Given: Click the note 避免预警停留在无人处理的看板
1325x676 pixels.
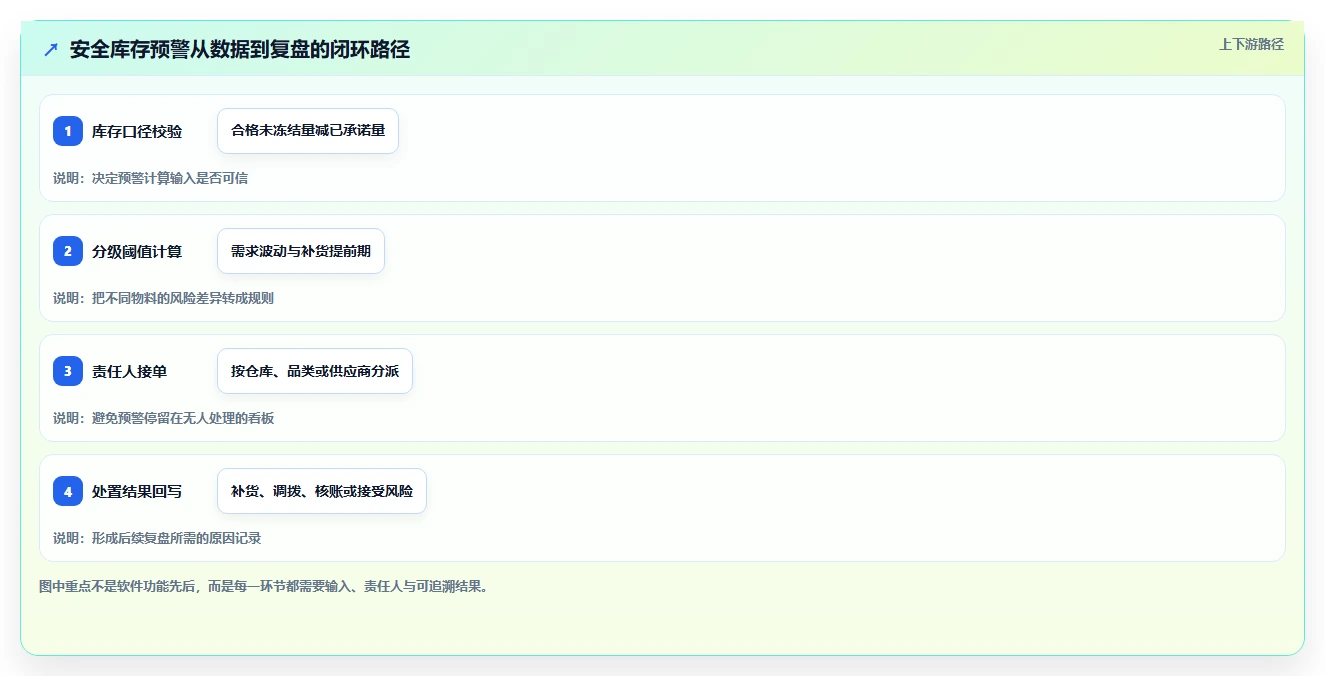Looking at the screenshot, I should pos(183,418).
